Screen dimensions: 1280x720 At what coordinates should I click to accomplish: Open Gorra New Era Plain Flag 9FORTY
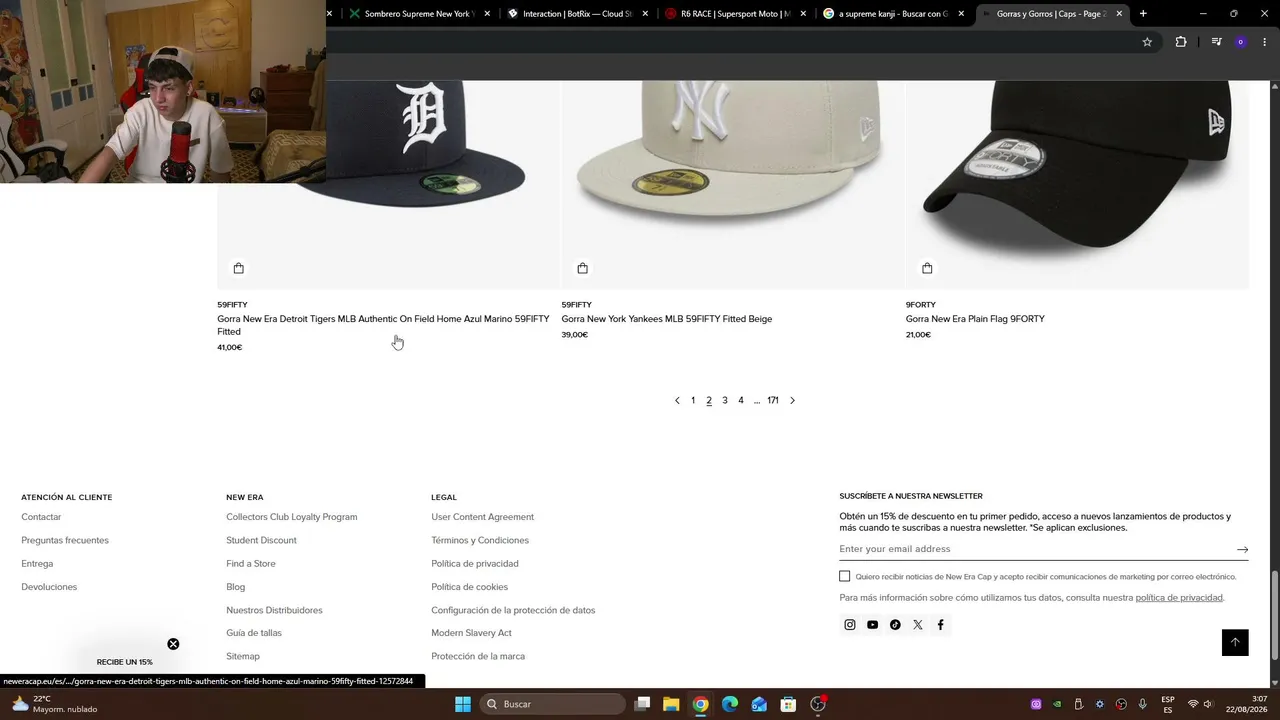(x=975, y=319)
